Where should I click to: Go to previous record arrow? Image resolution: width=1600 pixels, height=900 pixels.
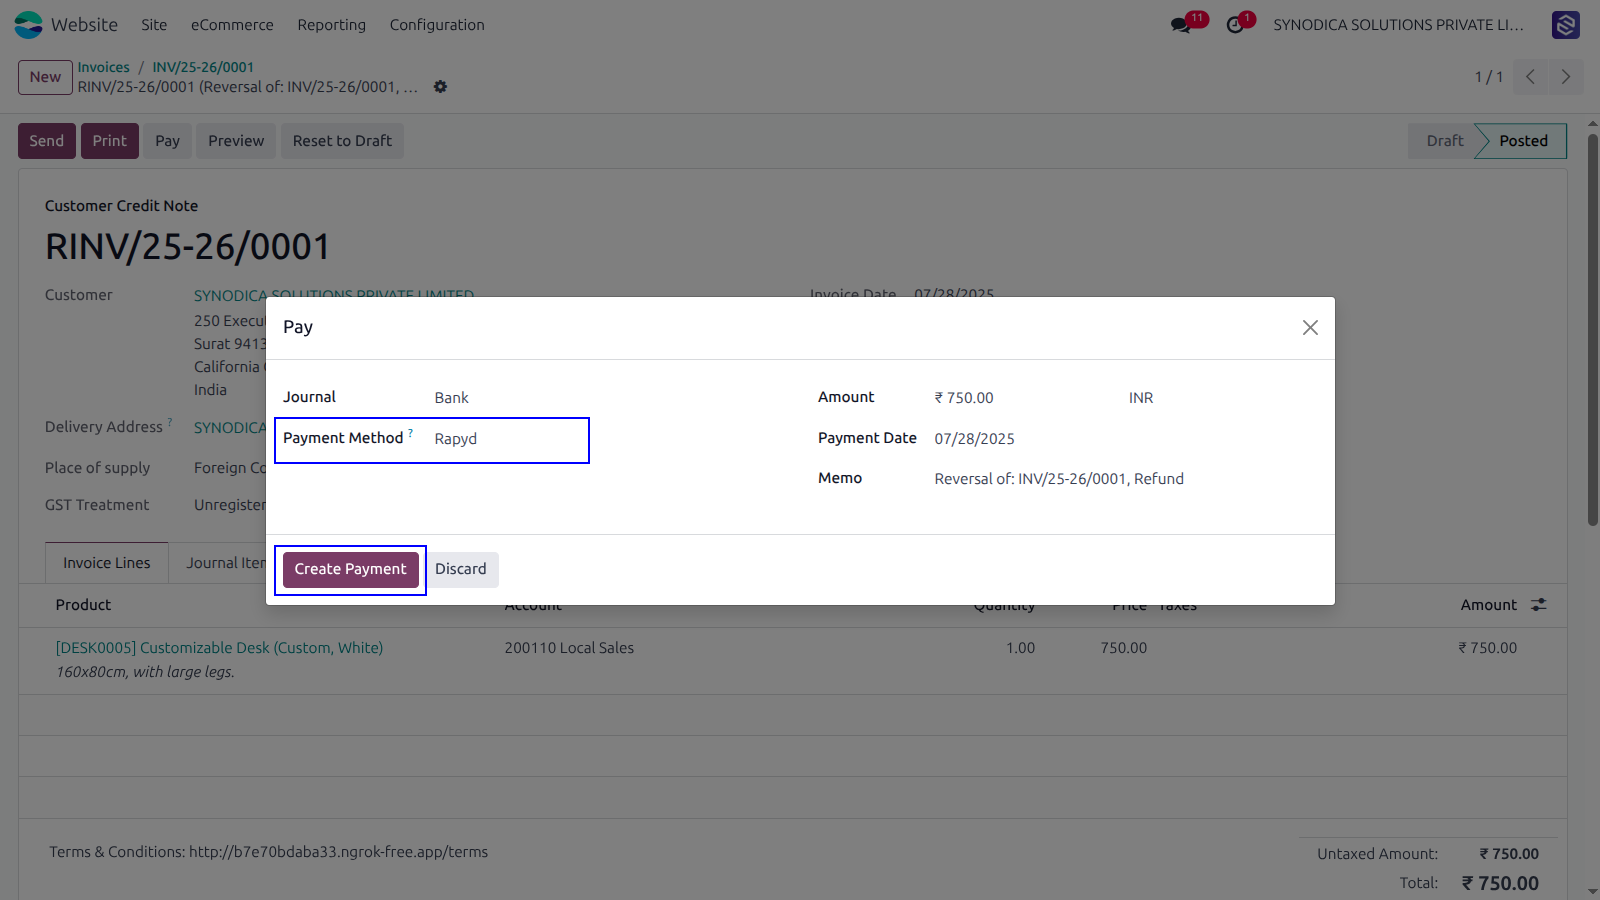coord(1530,77)
